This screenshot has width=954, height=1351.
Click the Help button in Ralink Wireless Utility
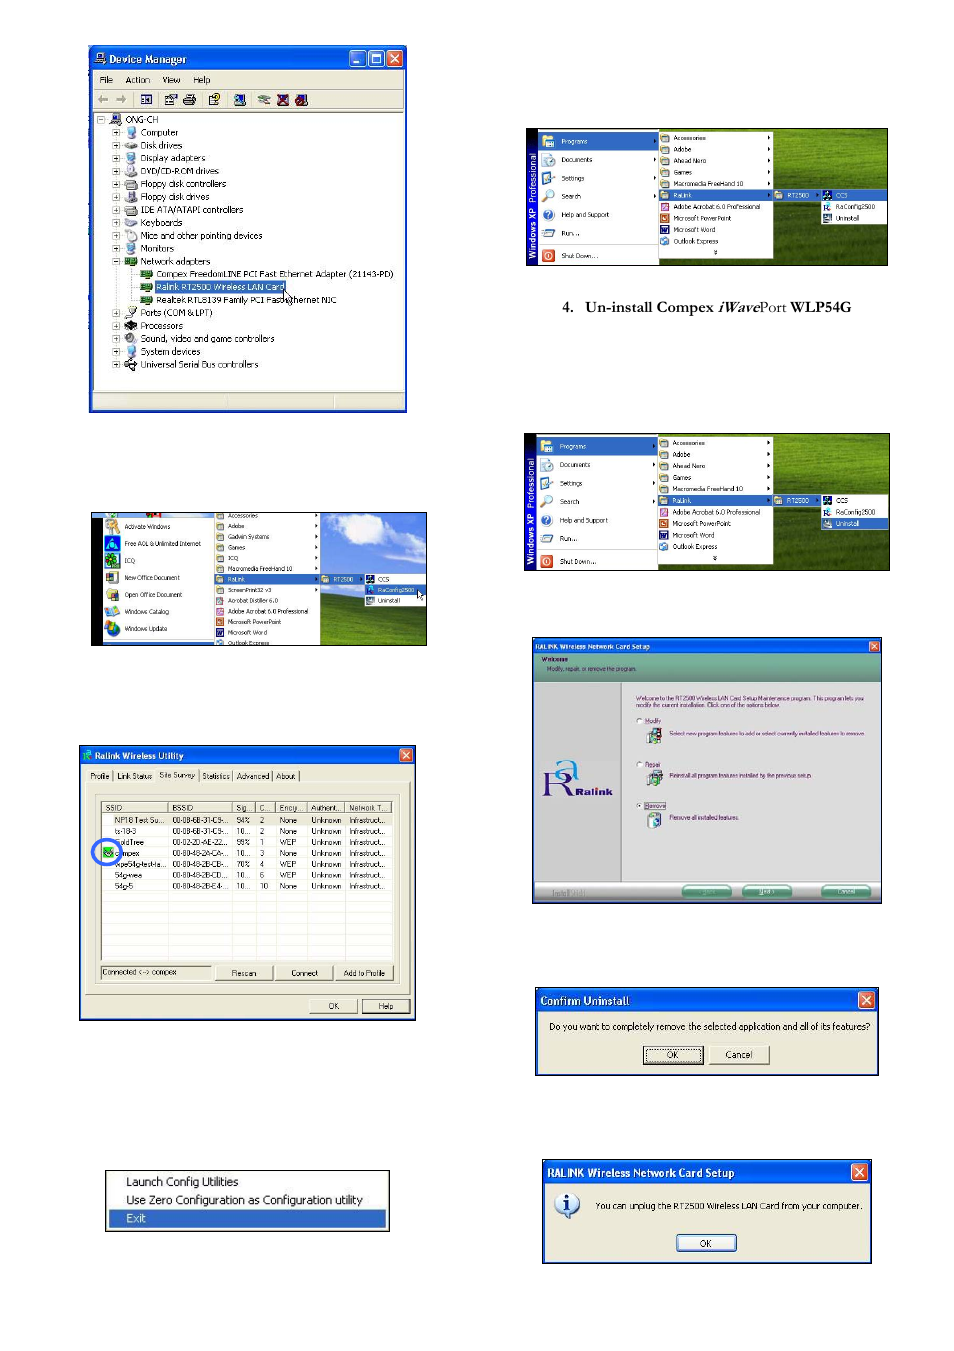tap(386, 1006)
